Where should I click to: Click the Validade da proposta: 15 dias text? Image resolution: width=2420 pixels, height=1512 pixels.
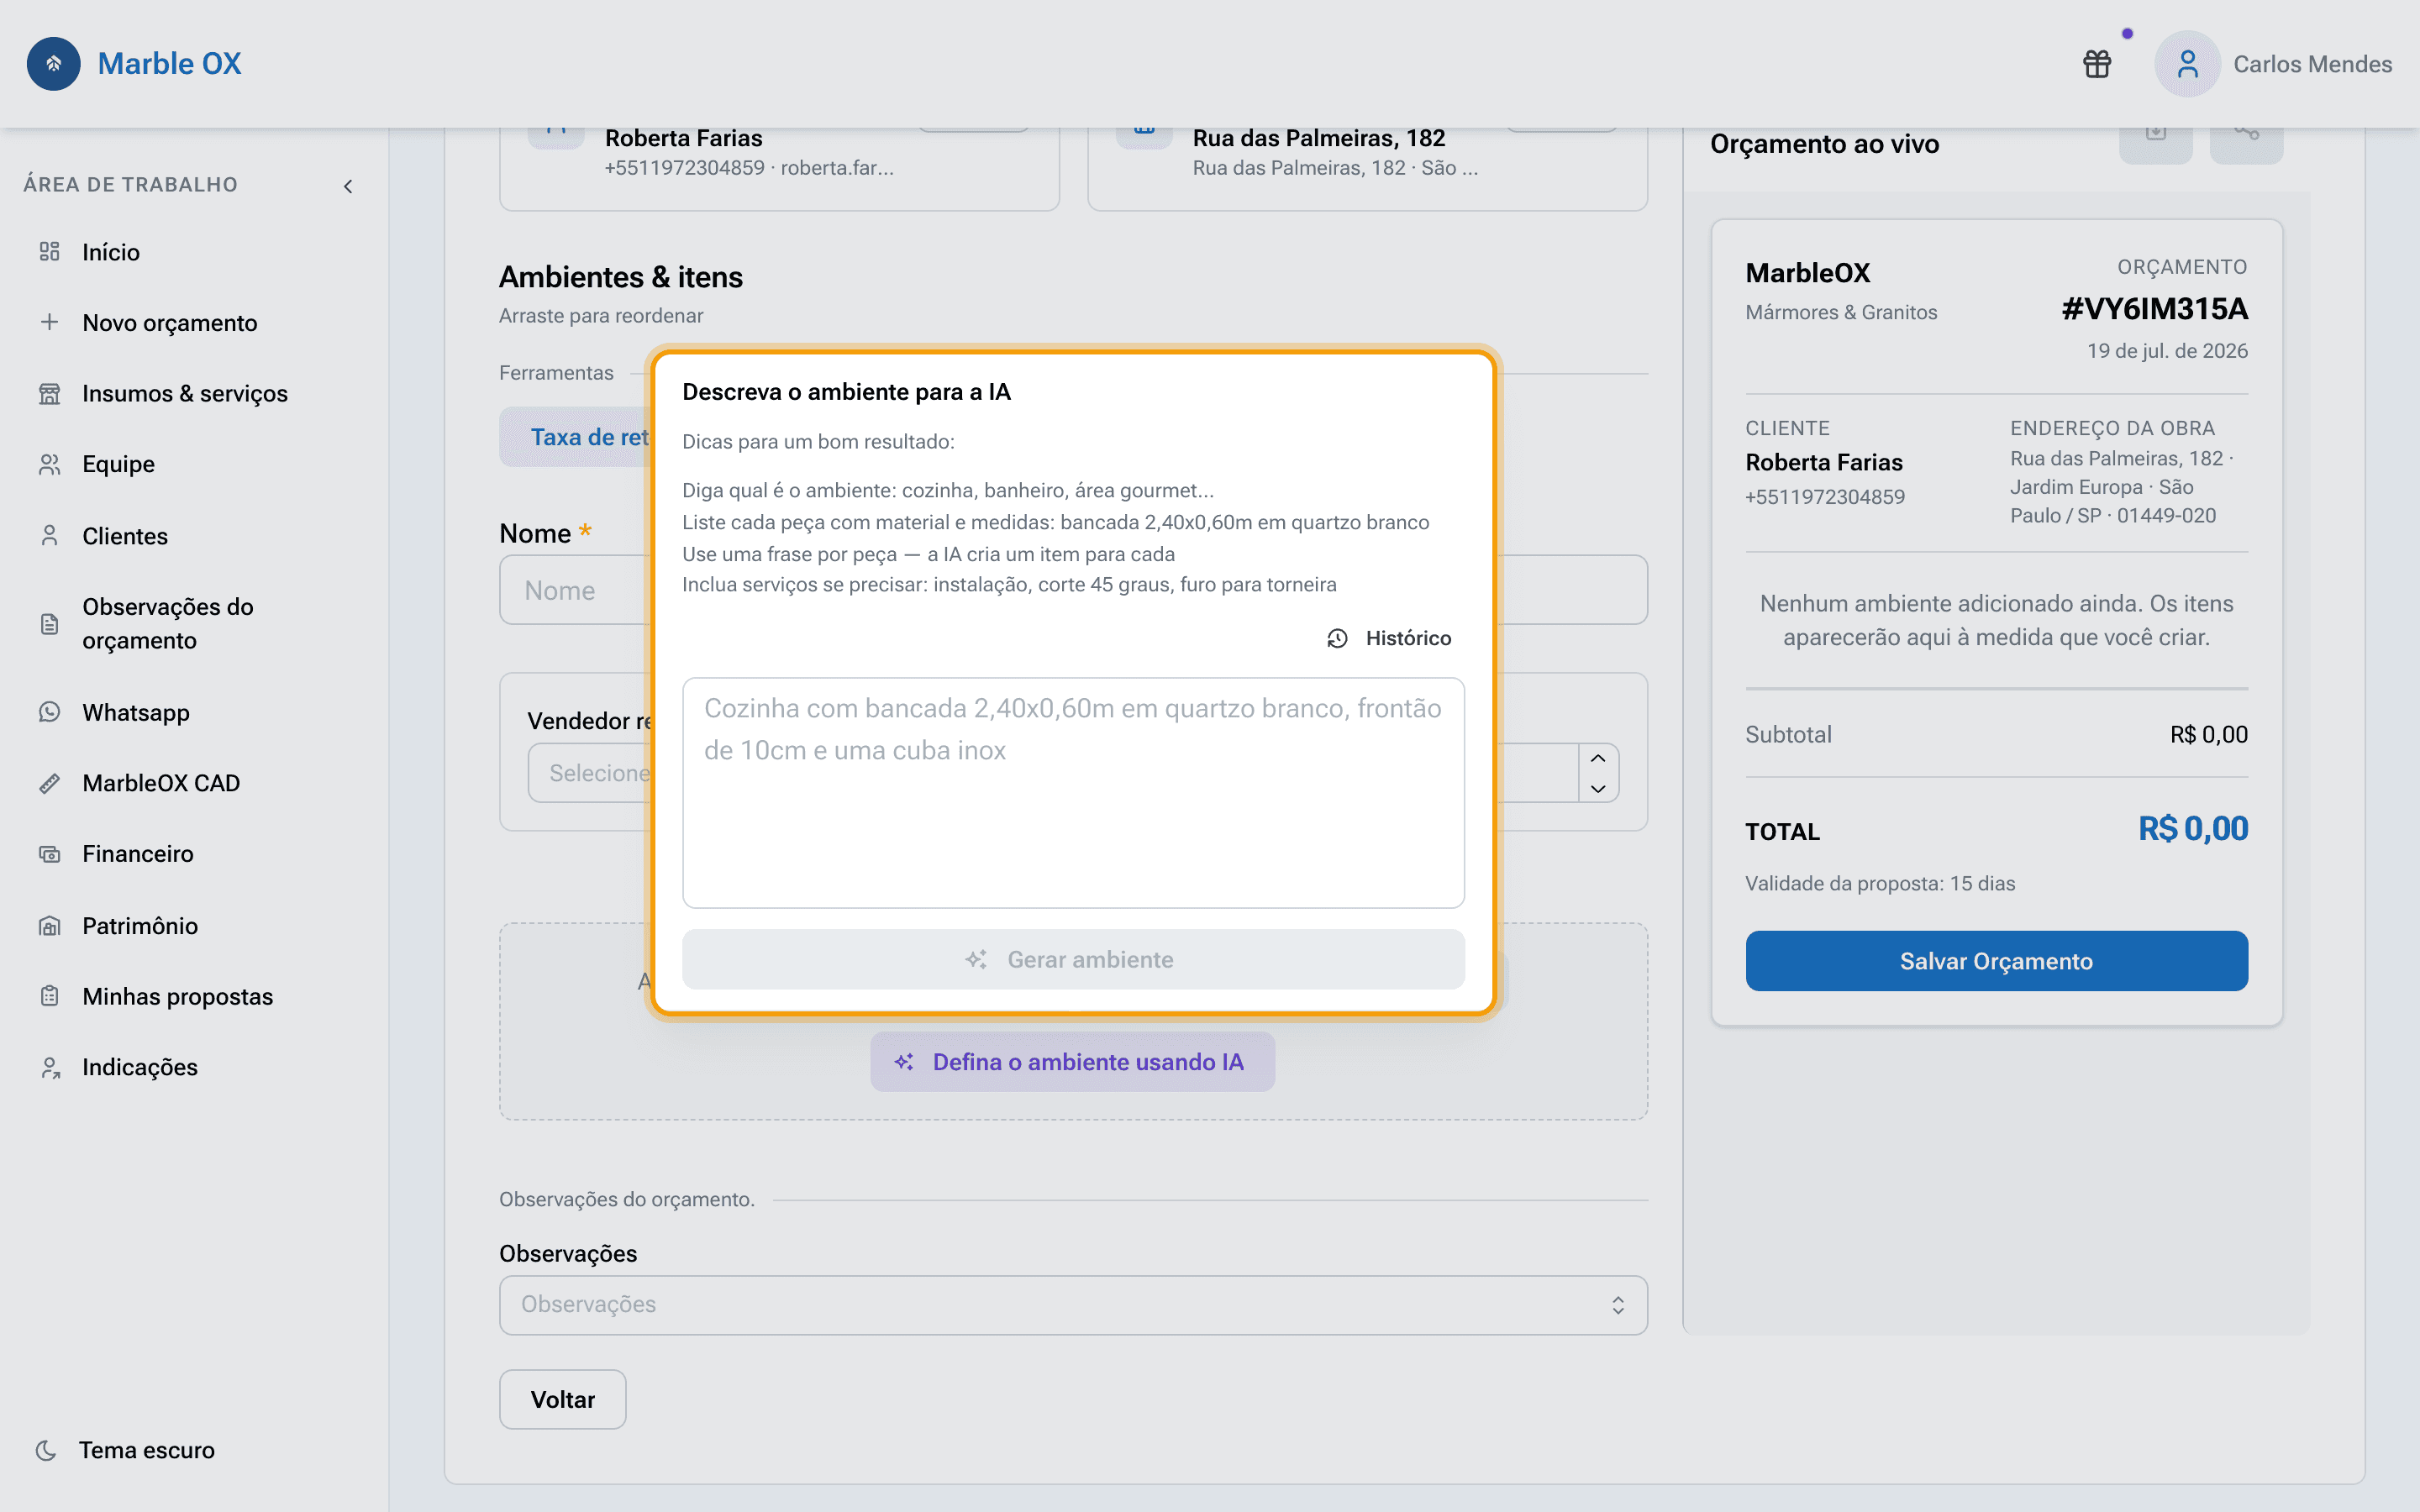point(1880,883)
